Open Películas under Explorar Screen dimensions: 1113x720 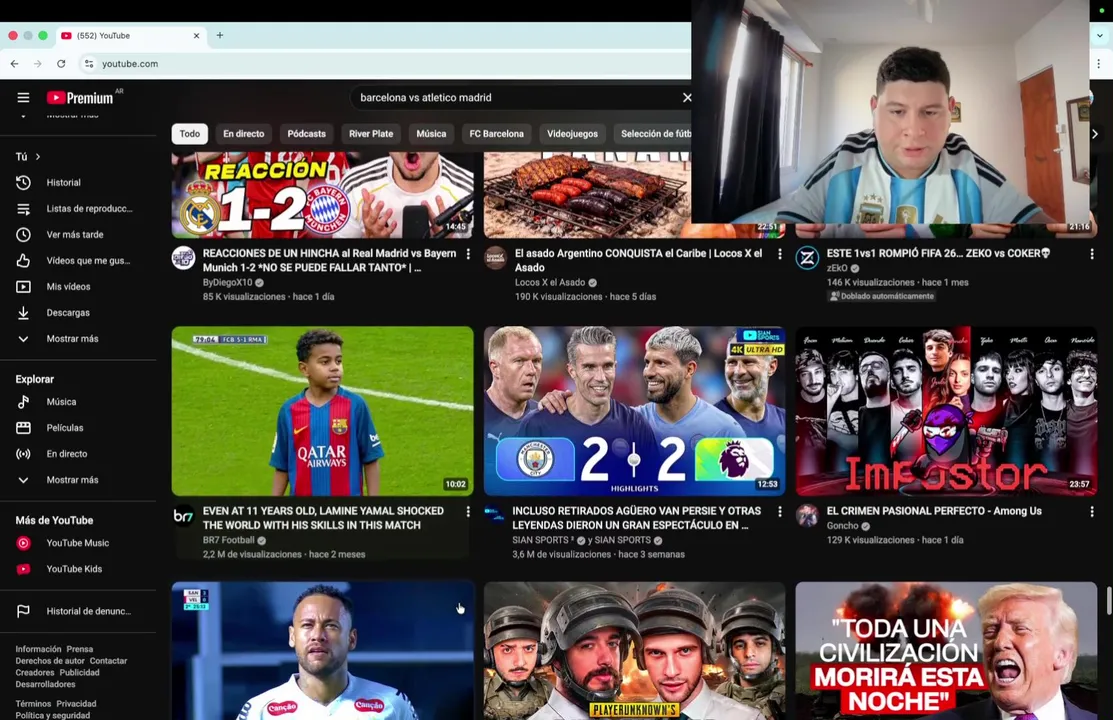[78, 428]
